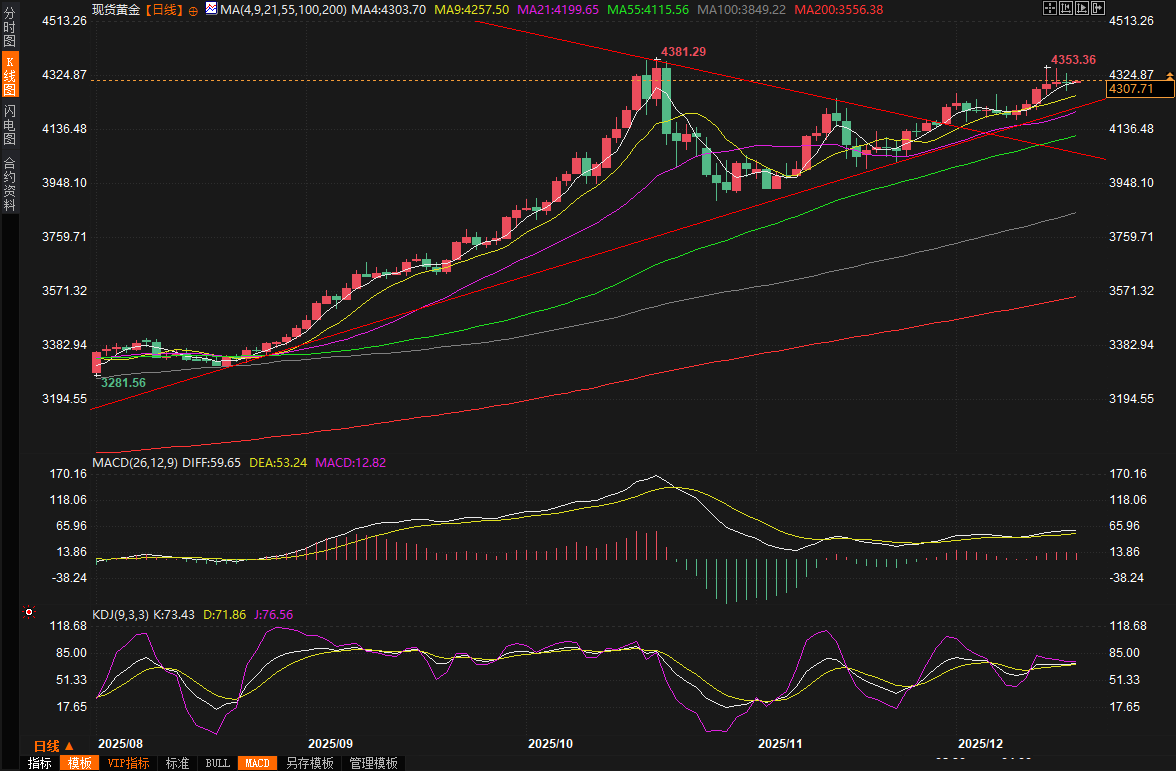Click the chart playback axis icon
The height and width of the screenshot is (771, 1176).
point(1081,8)
